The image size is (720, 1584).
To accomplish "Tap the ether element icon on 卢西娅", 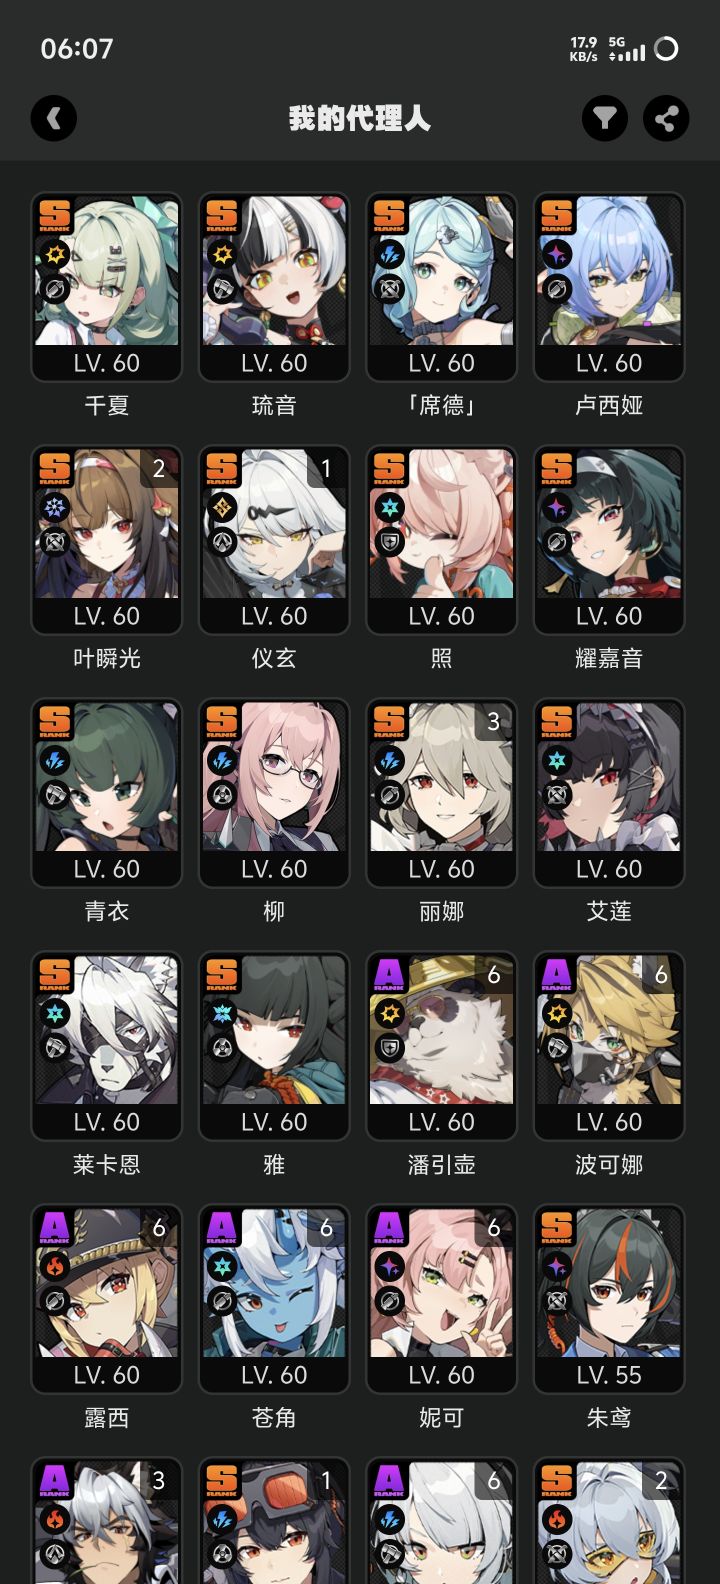I will point(557,256).
